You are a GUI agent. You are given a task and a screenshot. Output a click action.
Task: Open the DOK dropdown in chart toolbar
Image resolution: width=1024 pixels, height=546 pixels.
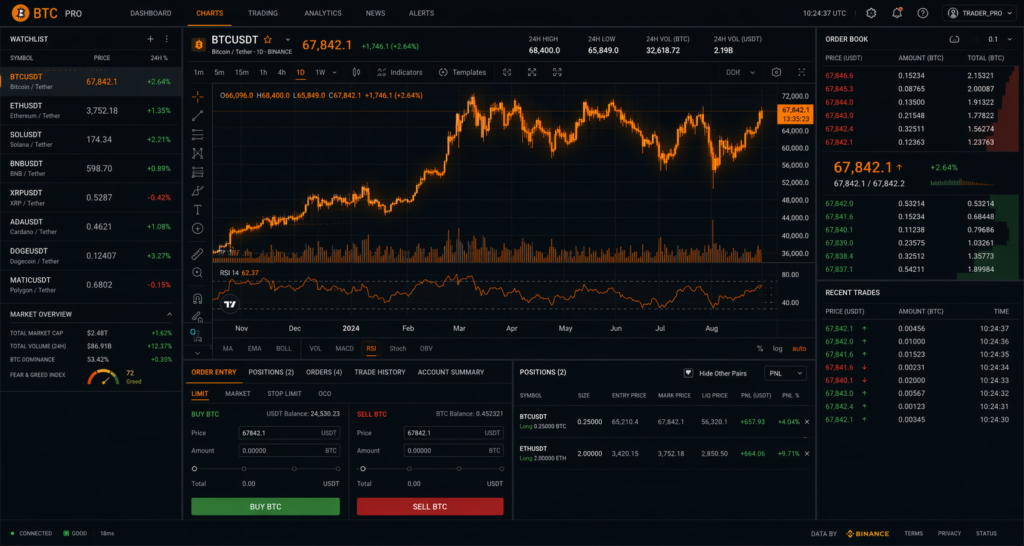[740, 72]
